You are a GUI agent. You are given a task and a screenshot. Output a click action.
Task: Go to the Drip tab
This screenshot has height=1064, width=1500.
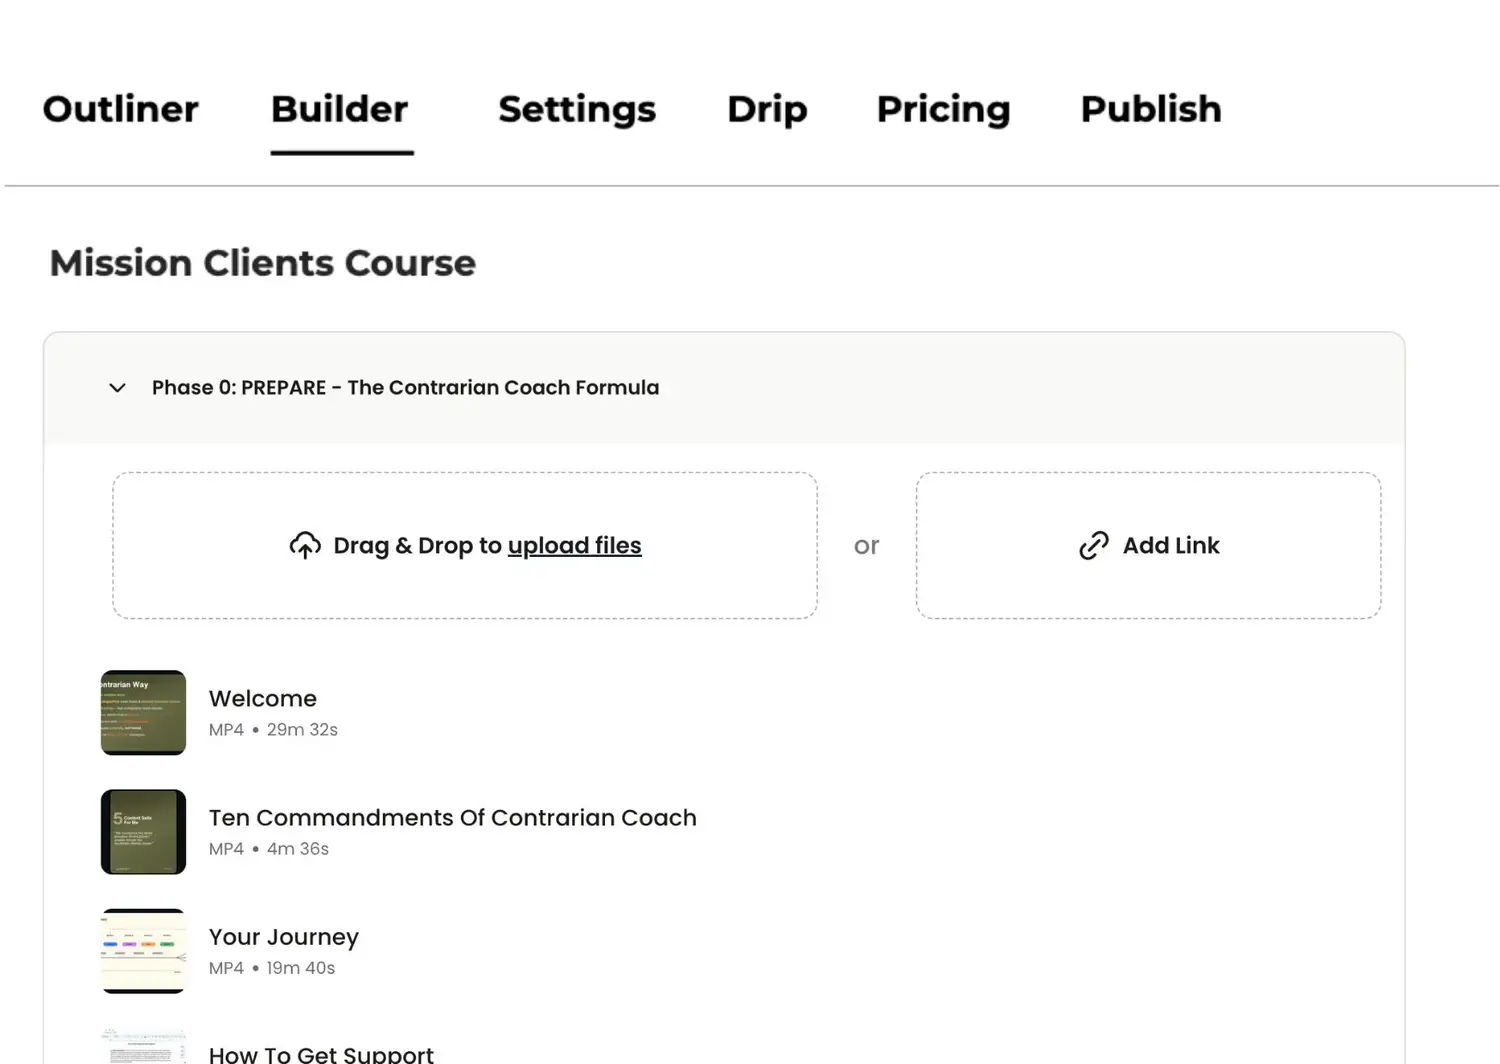click(x=767, y=109)
